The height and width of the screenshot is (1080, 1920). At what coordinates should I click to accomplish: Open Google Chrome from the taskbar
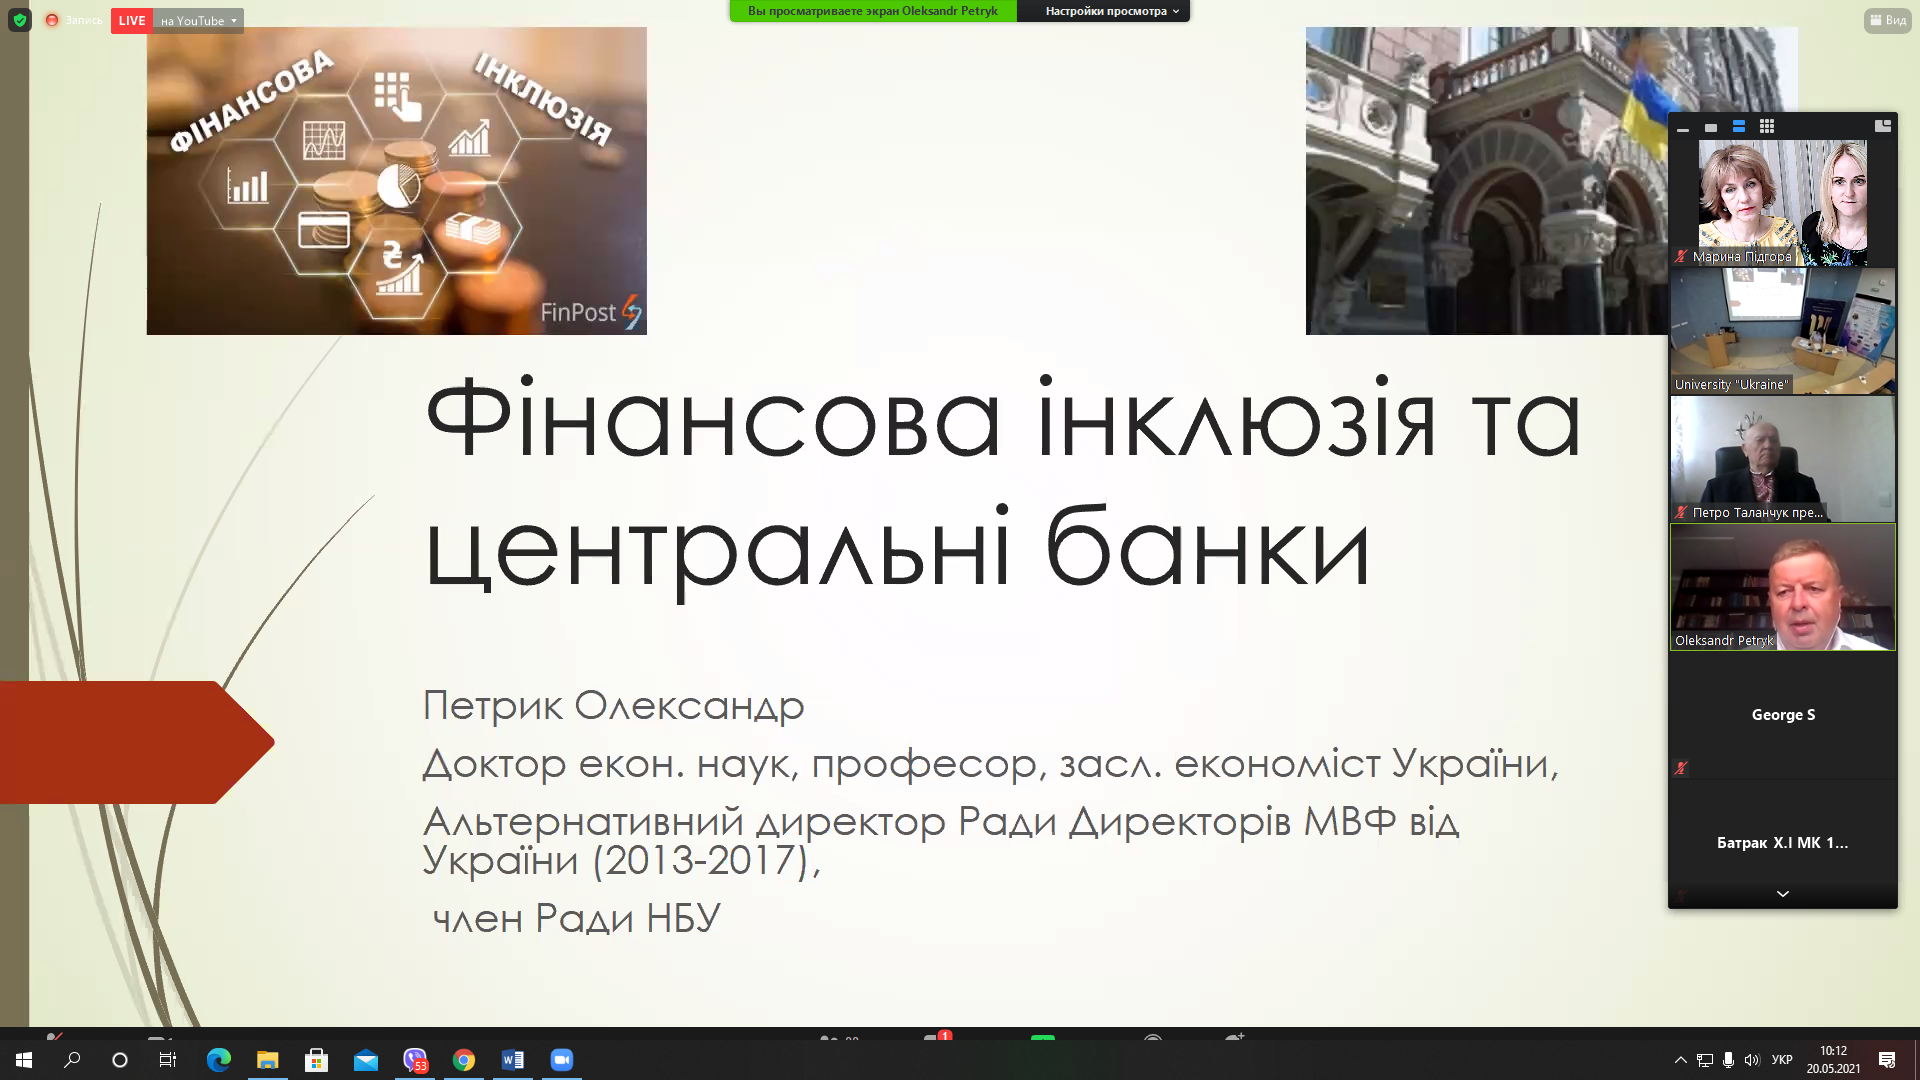pyautogui.click(x=464, y=1060)
